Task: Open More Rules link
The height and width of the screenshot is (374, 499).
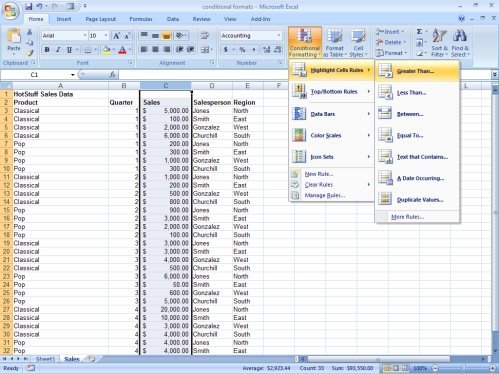Action: click(x=407, y=217)
